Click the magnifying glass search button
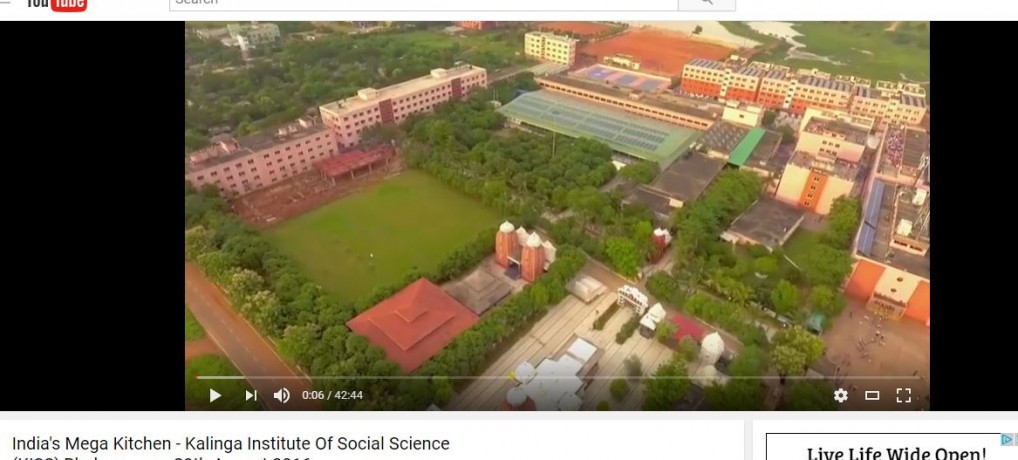Viewport: 1018px width, 460px height. (x=706, y=4)
